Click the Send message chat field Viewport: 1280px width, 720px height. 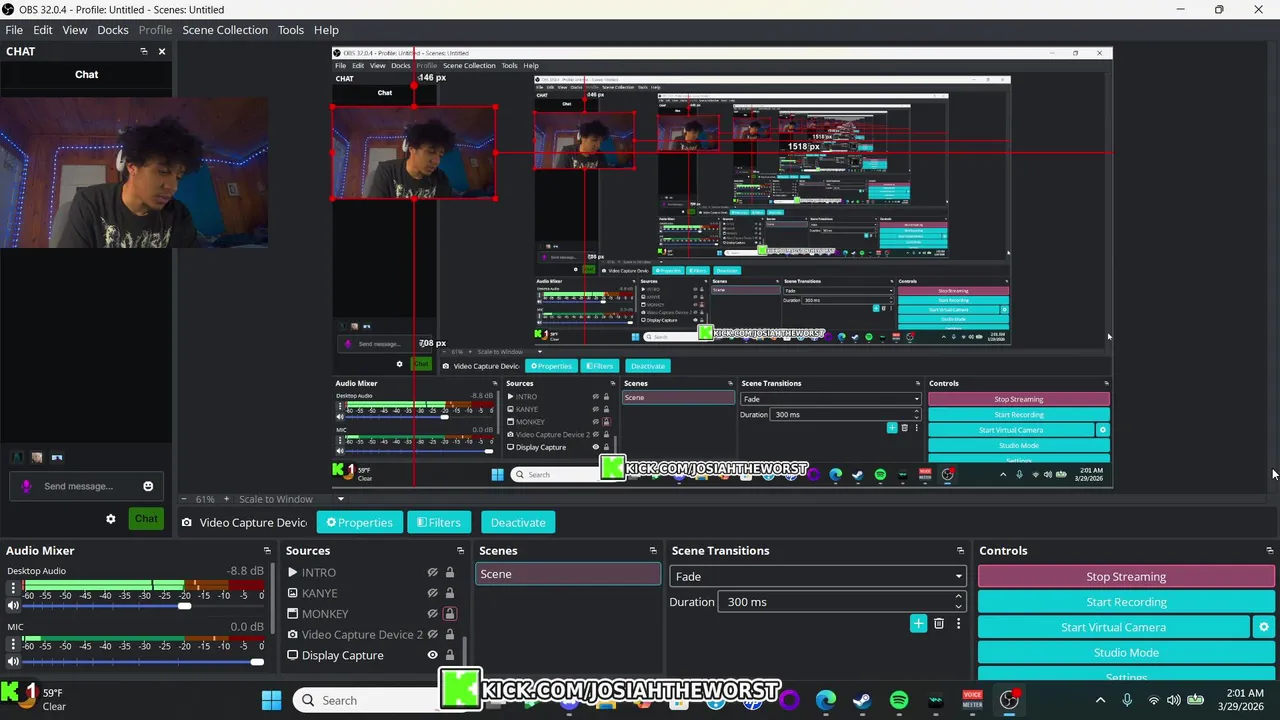[x=88, y=486]
